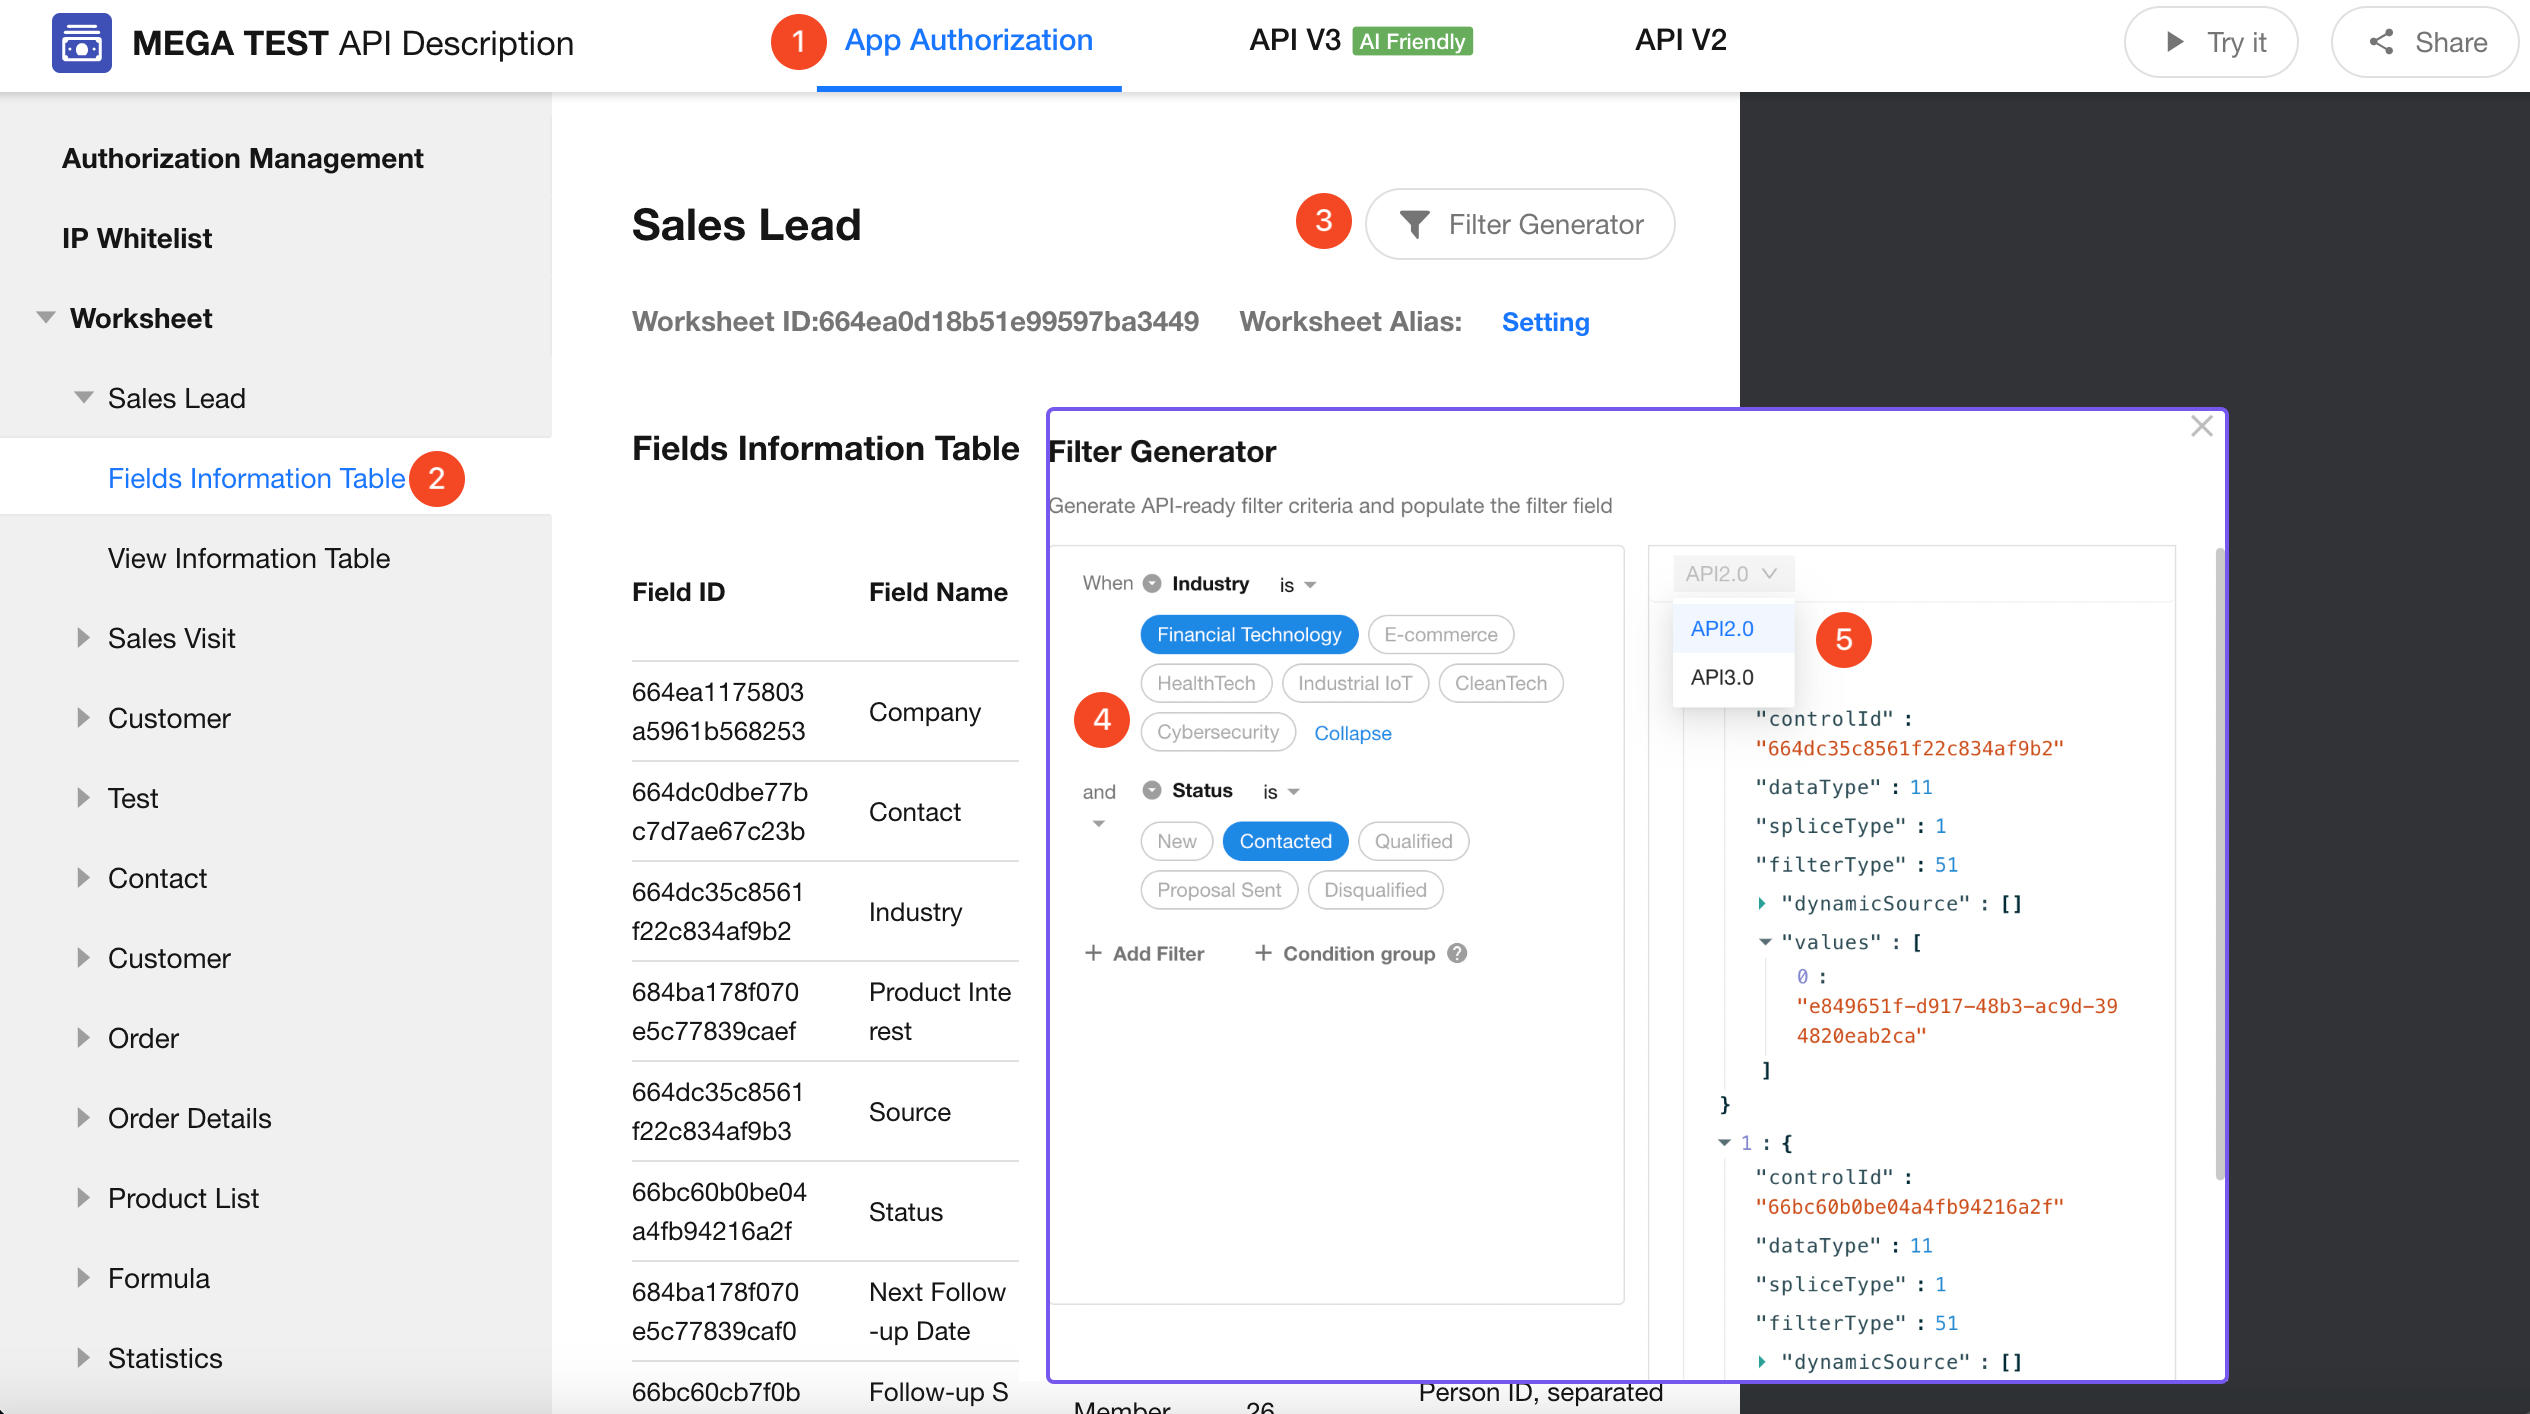The image size is (2530, 1414).
Task: Deselect the Financial Technology option
Action: tap(1248, 634)
